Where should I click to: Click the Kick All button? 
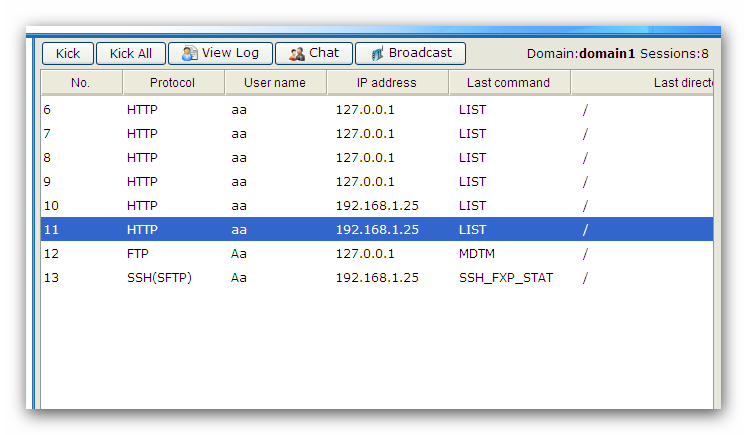(x=131, y=53)
